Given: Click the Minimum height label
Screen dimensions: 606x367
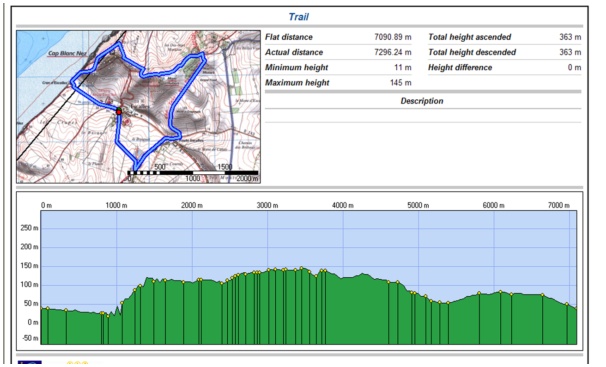Looking at the screenshot, I should pyautogui.click(x=296, y=68).
